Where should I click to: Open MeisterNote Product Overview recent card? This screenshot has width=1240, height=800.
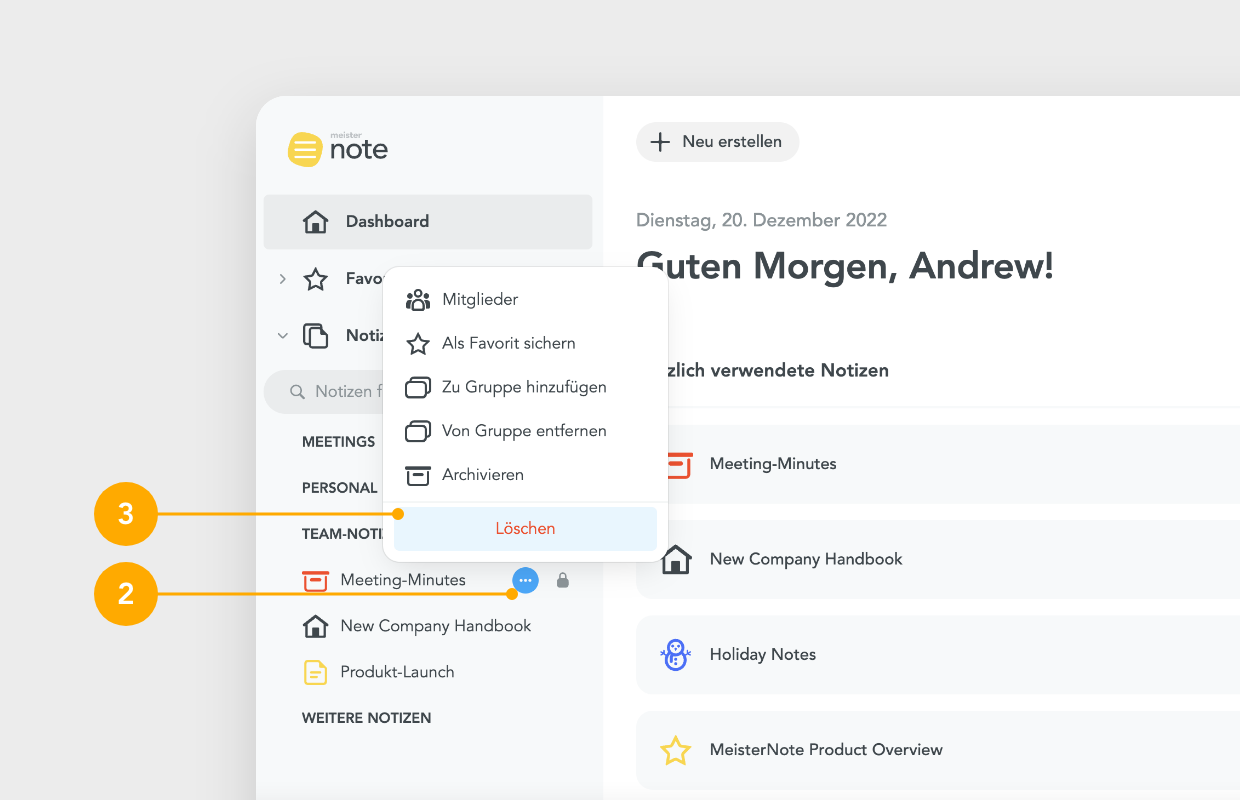click(x=938, y=750)
